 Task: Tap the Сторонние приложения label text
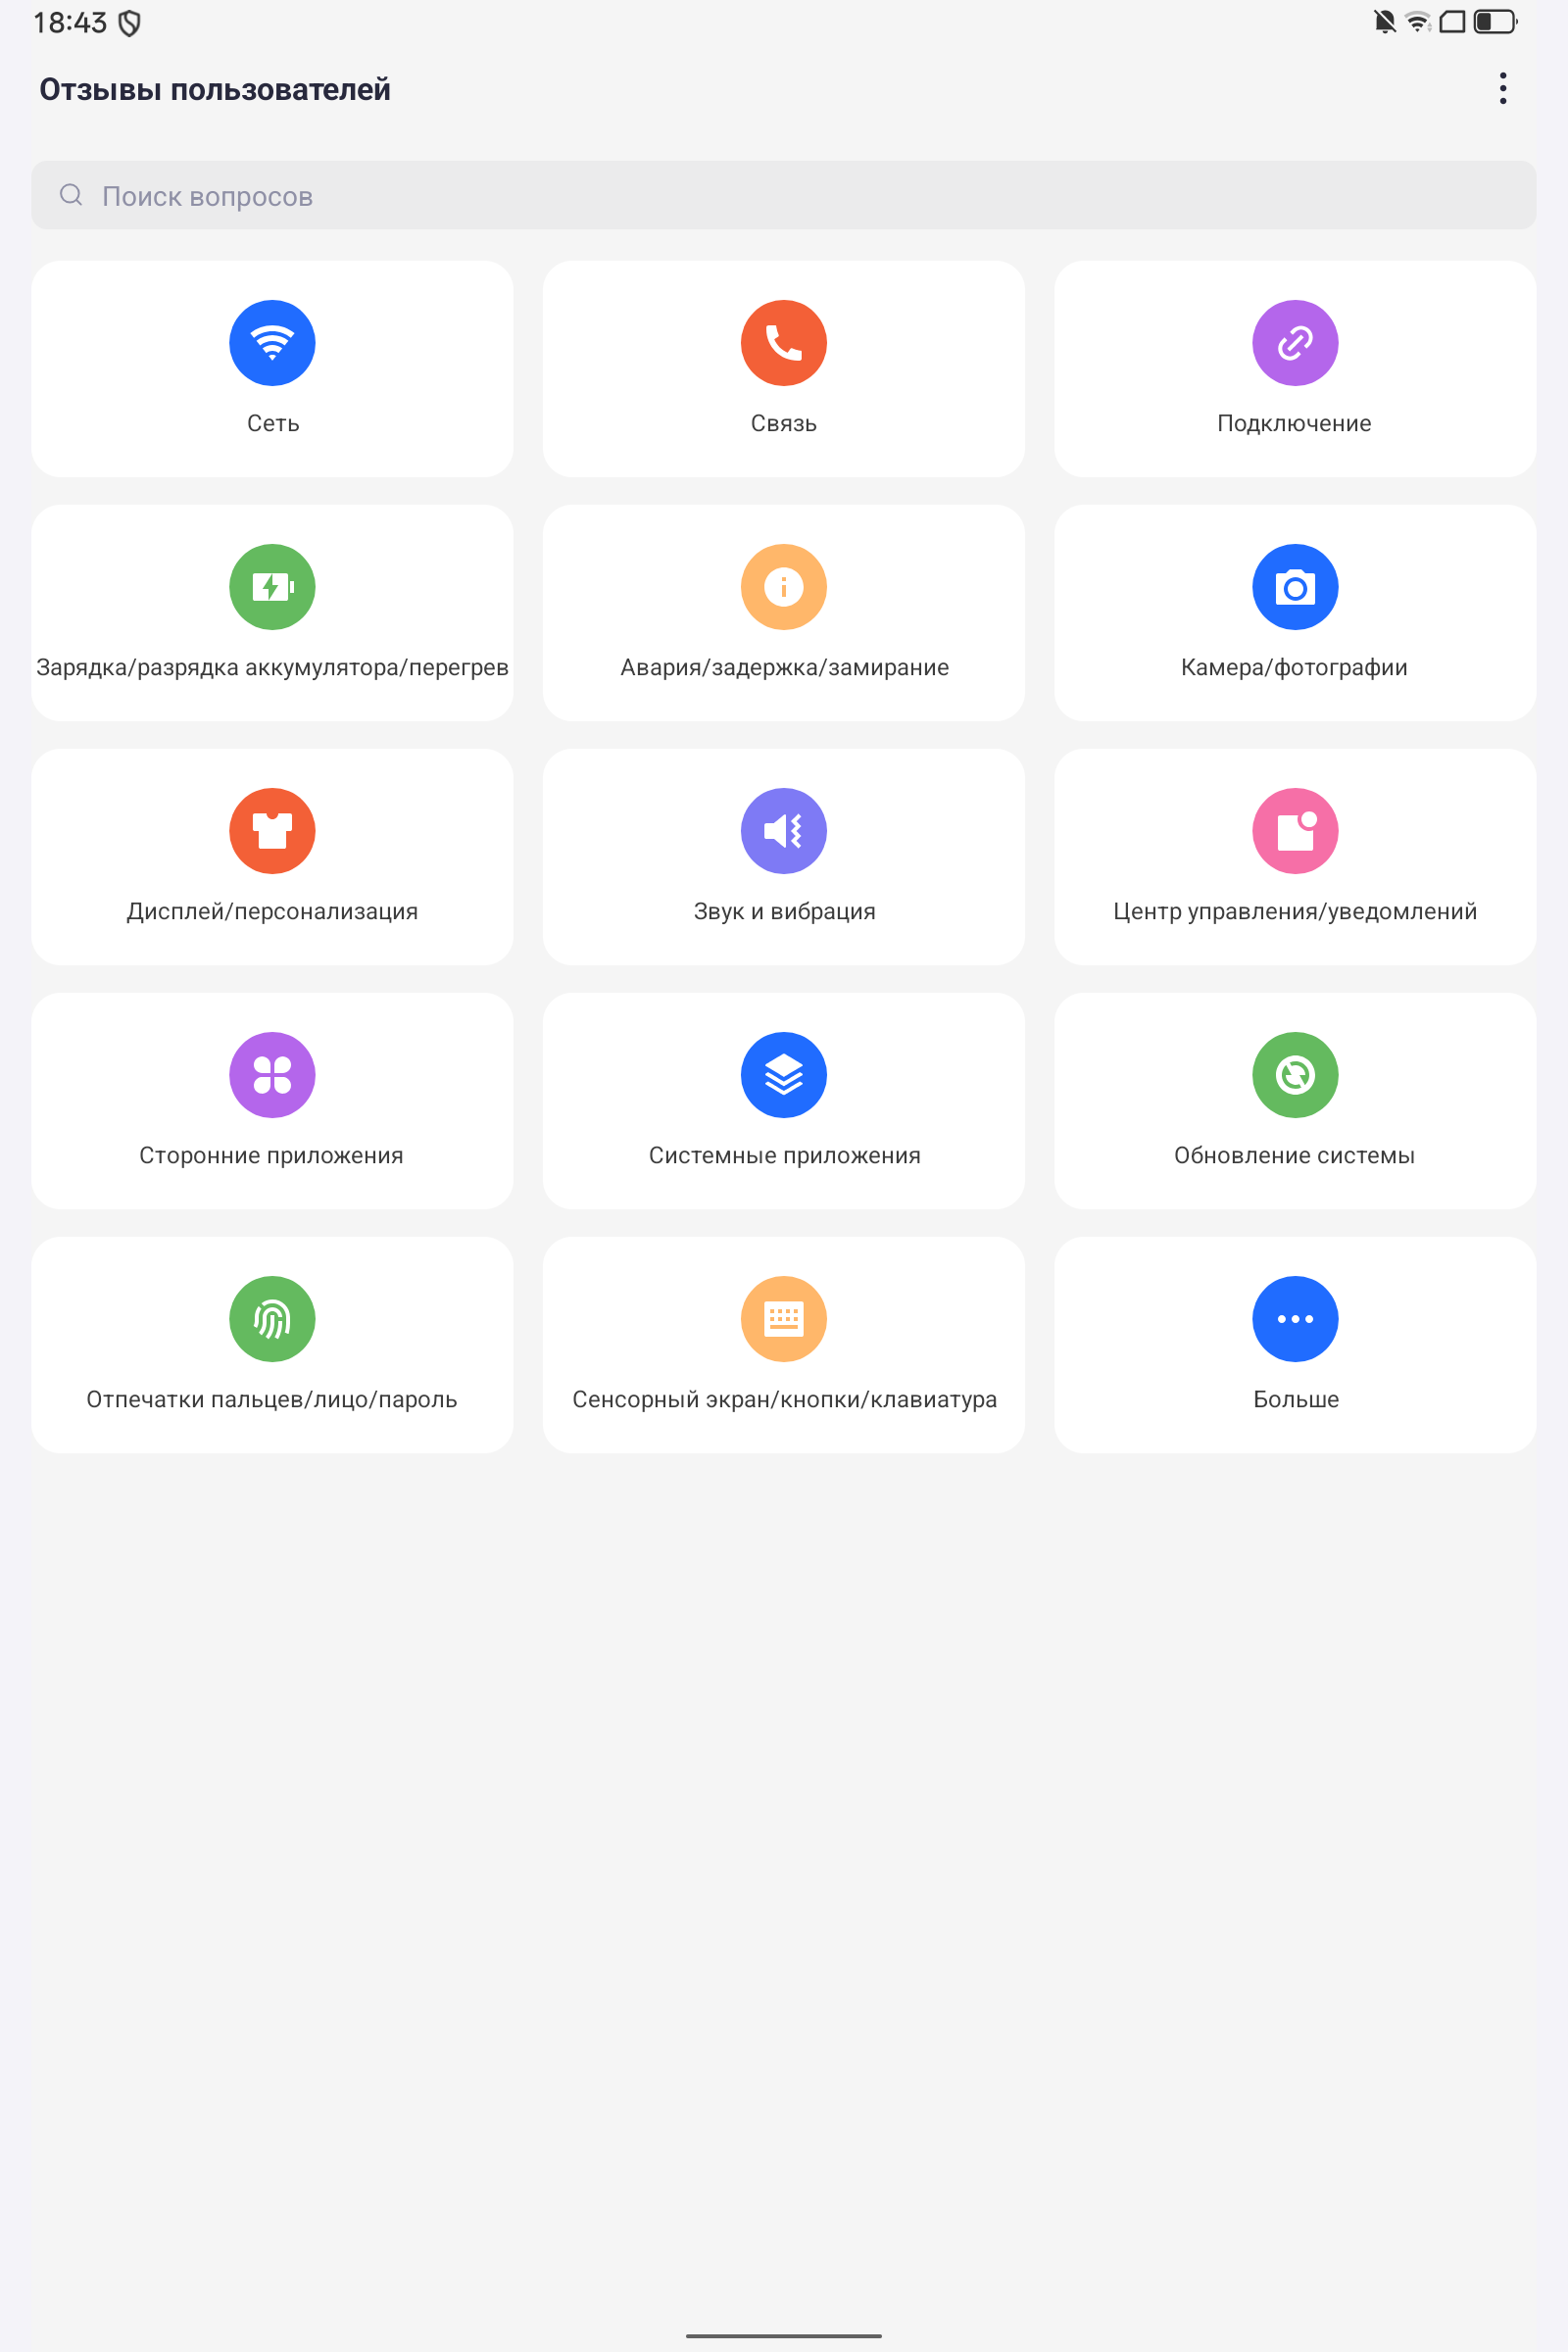click(271, 1155)
